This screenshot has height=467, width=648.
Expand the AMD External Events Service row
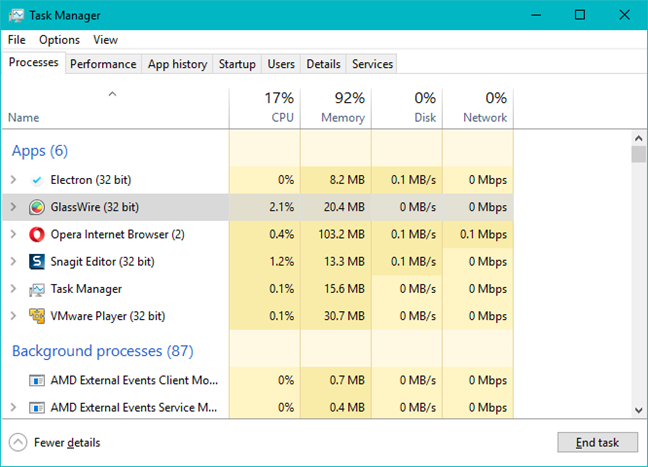click(x=13, y=407)
